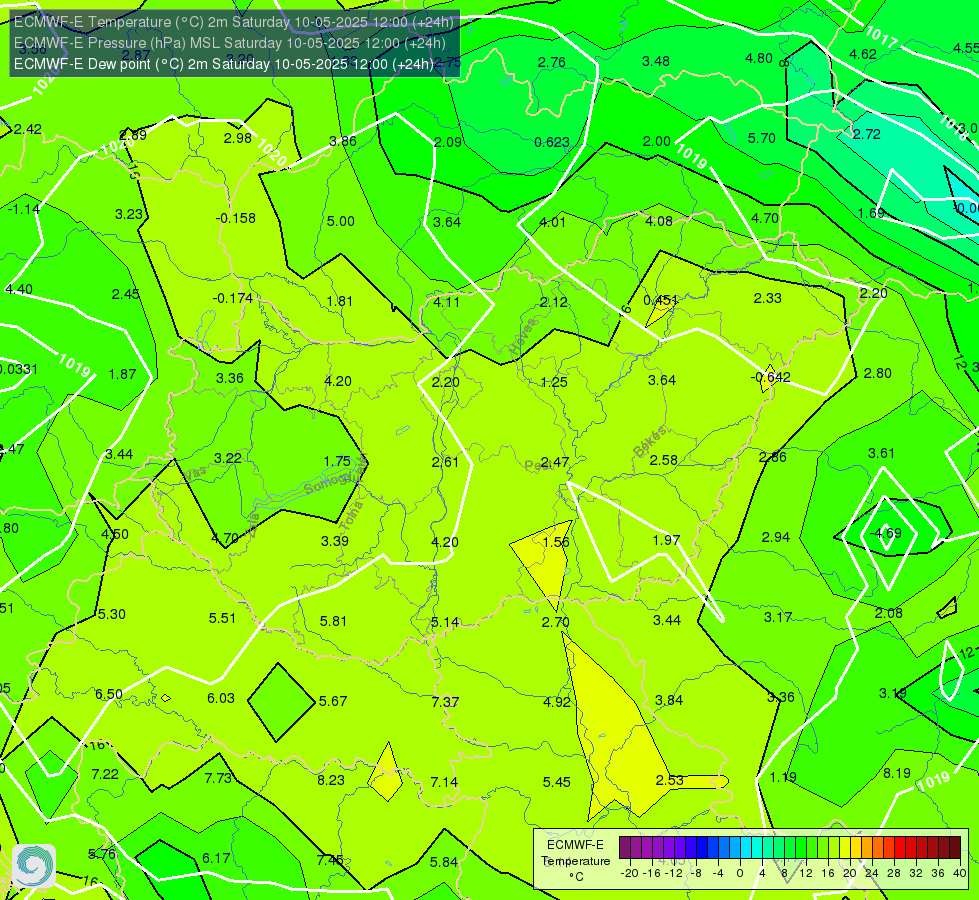This screenshot has width=979, height=900.
Task: Click the dew point value 0.451
Action: [x=661, y=300]
